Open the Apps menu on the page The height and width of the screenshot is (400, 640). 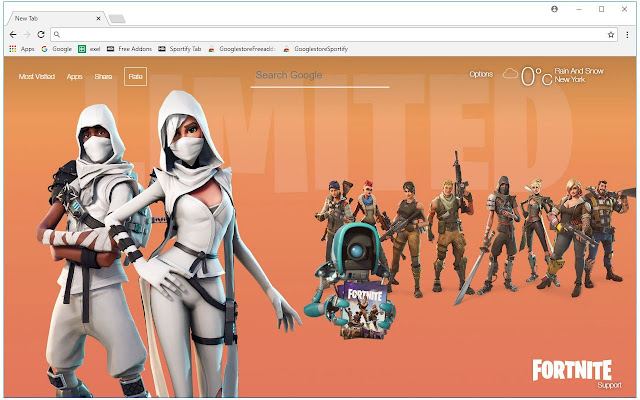click(x=75, y=76)
